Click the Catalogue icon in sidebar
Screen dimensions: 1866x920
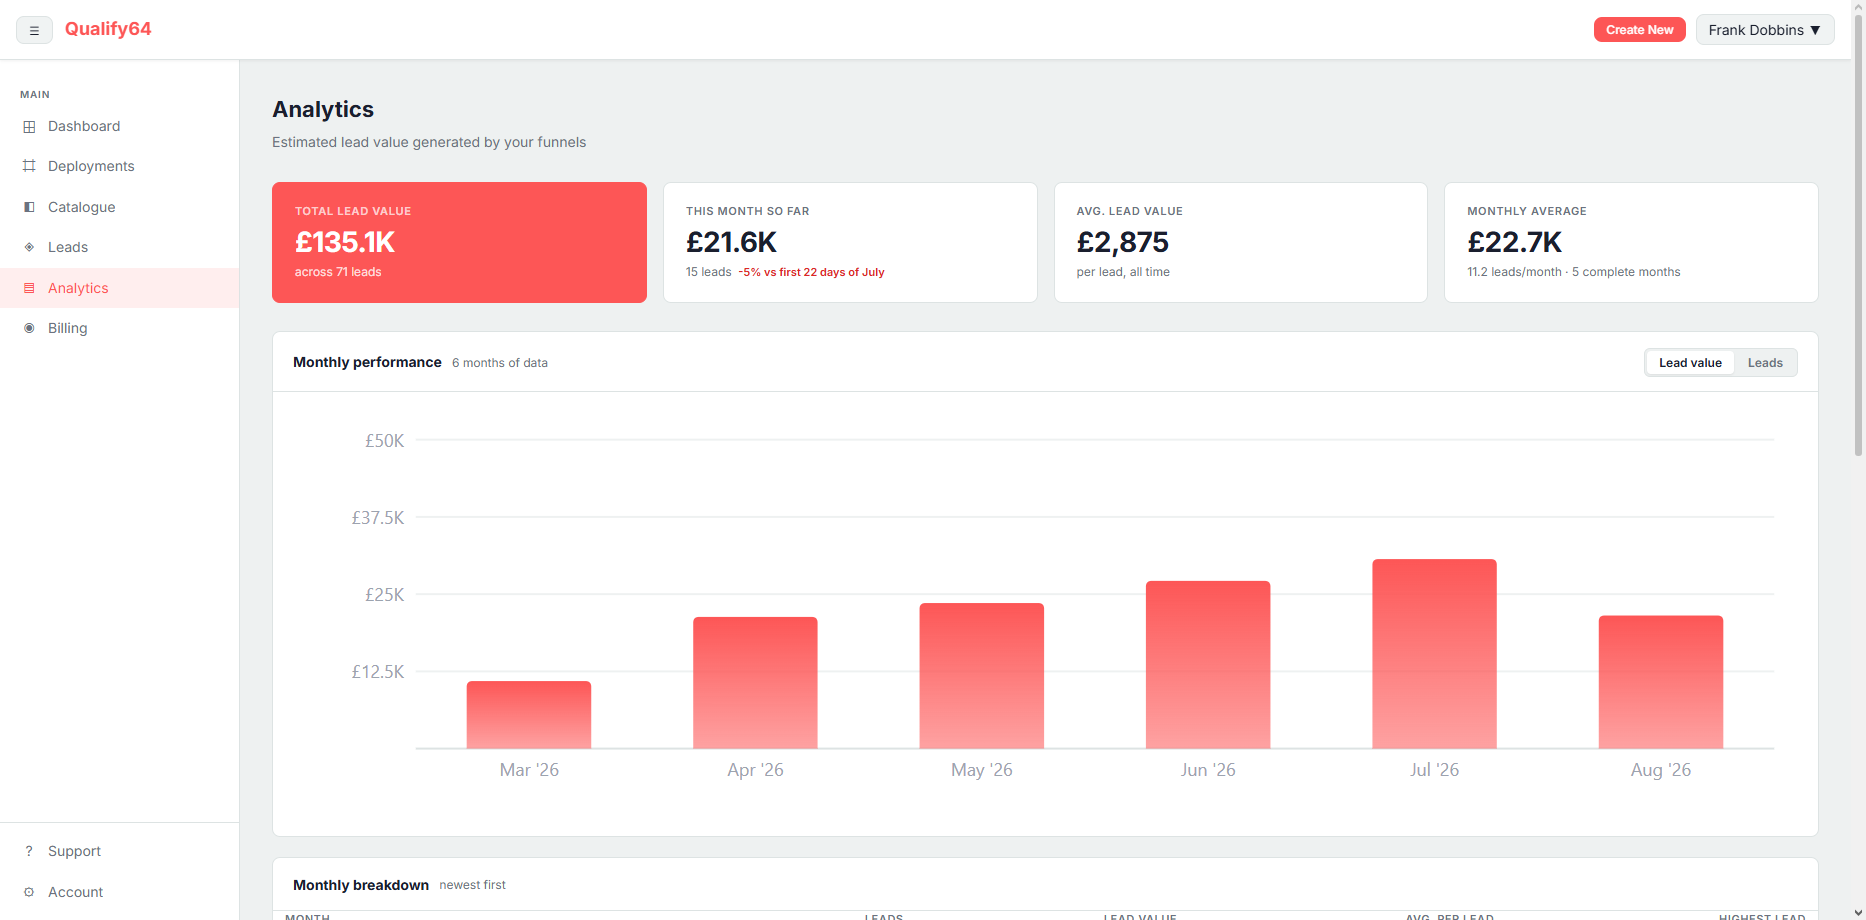pyautogui.click(x=29, y=207)
